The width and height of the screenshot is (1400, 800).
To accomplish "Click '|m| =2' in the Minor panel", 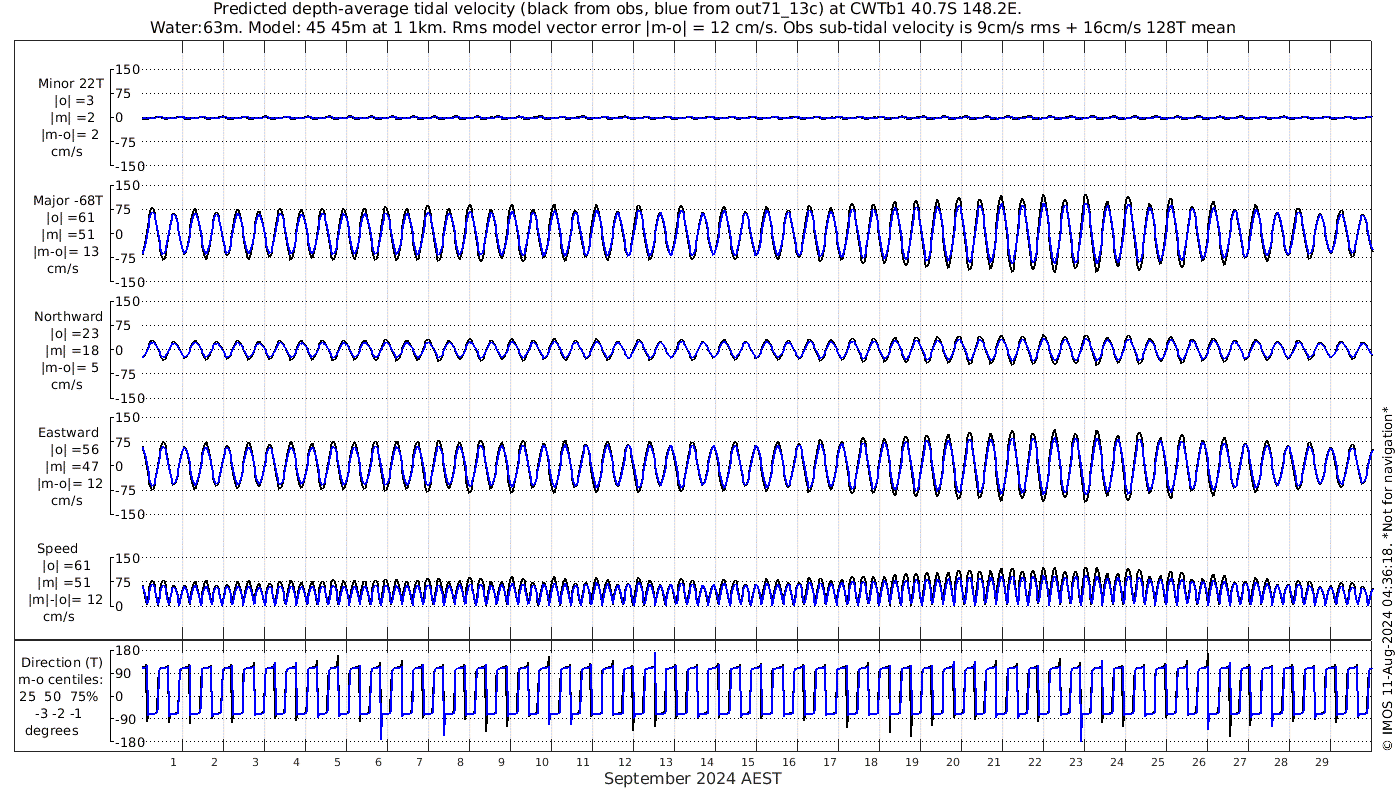I will tap(73, 117).
